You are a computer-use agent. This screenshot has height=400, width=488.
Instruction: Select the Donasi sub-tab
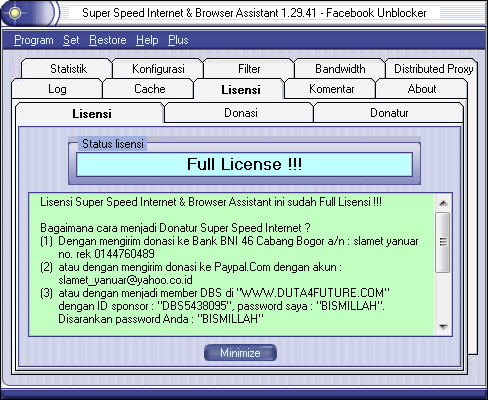(x=240, y=113)
